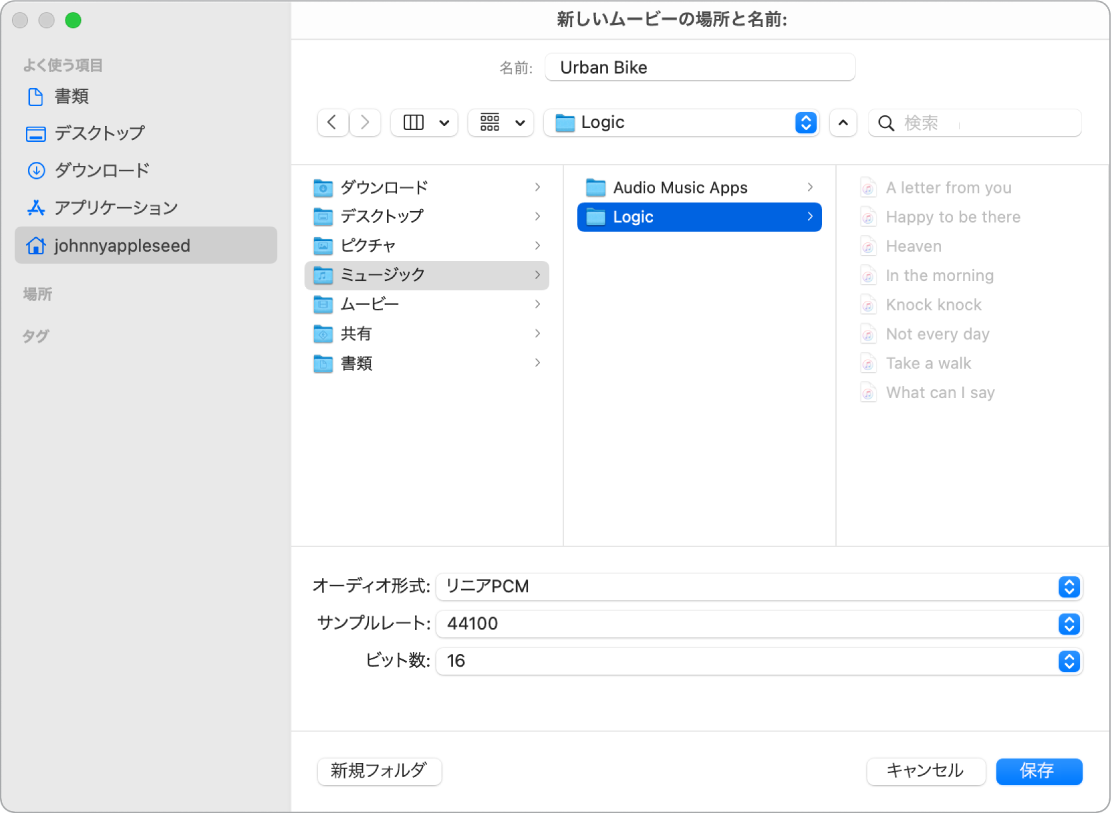Open the オーディオ形式 リニアPCM dropdown

pyautogui.click(x=1068, y=587)
